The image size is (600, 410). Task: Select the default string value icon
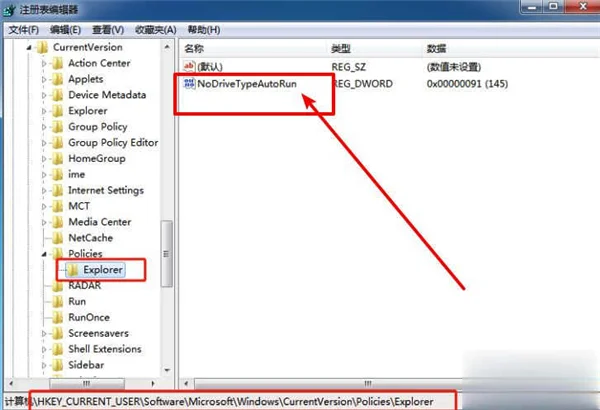(189, 67)
